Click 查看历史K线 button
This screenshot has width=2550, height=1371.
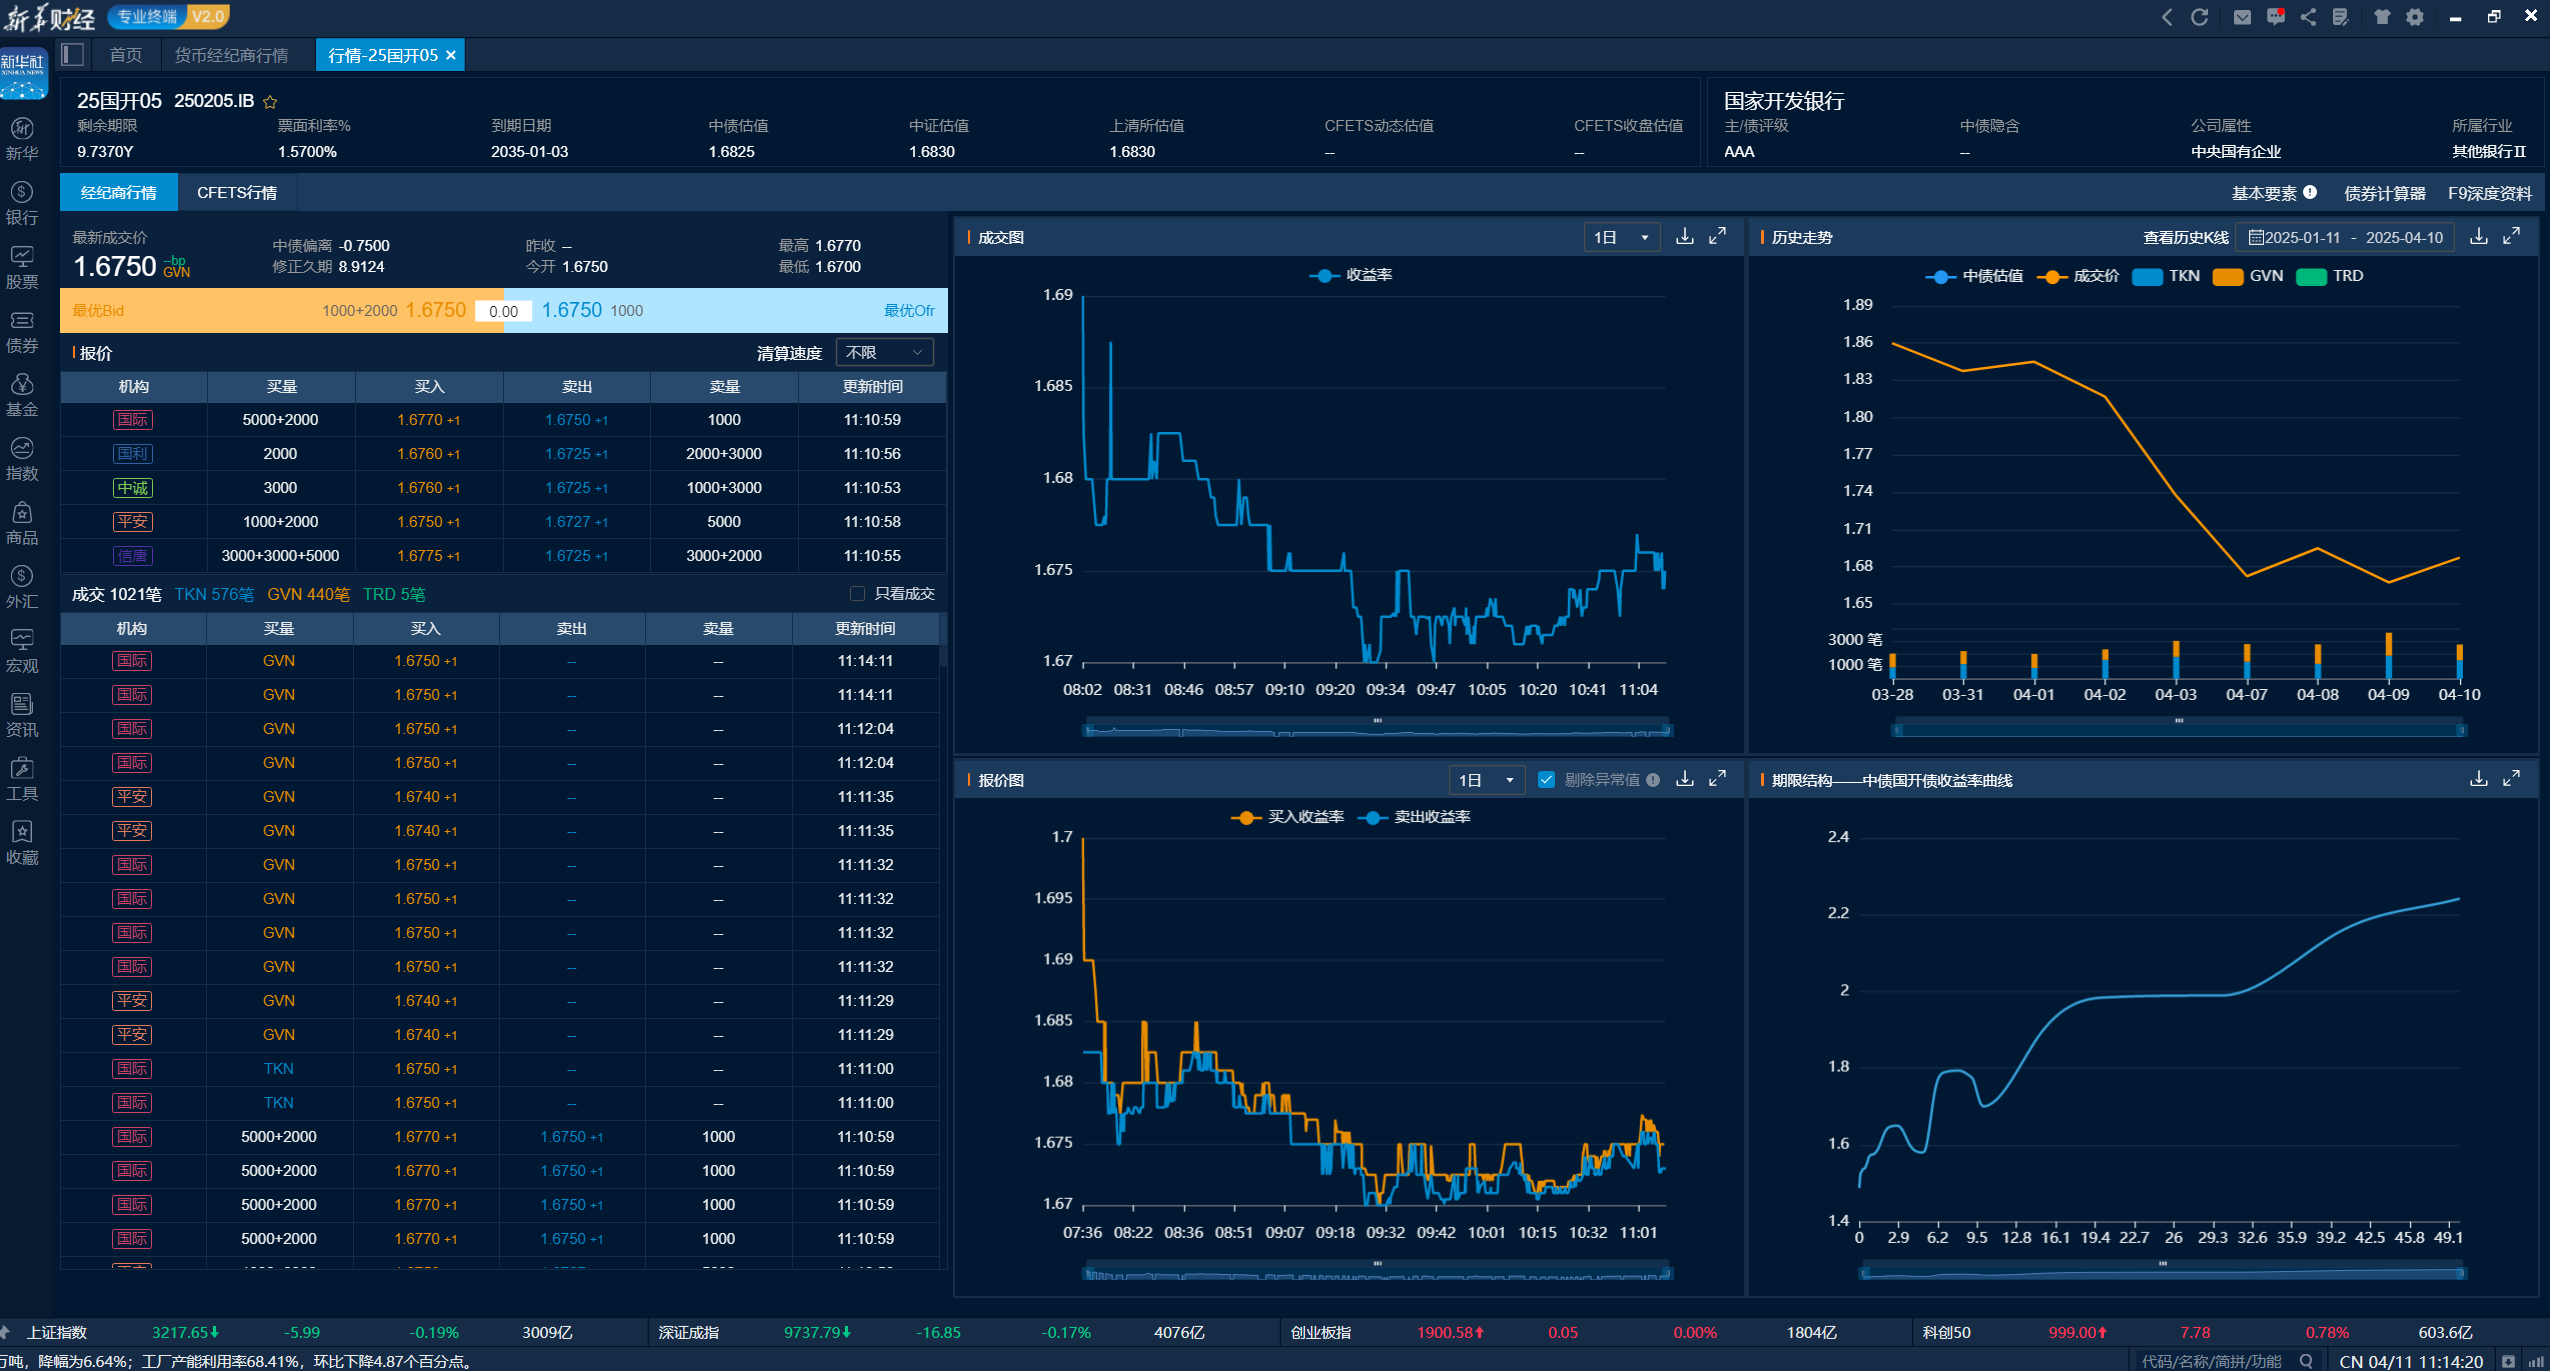pos(2185,238)
